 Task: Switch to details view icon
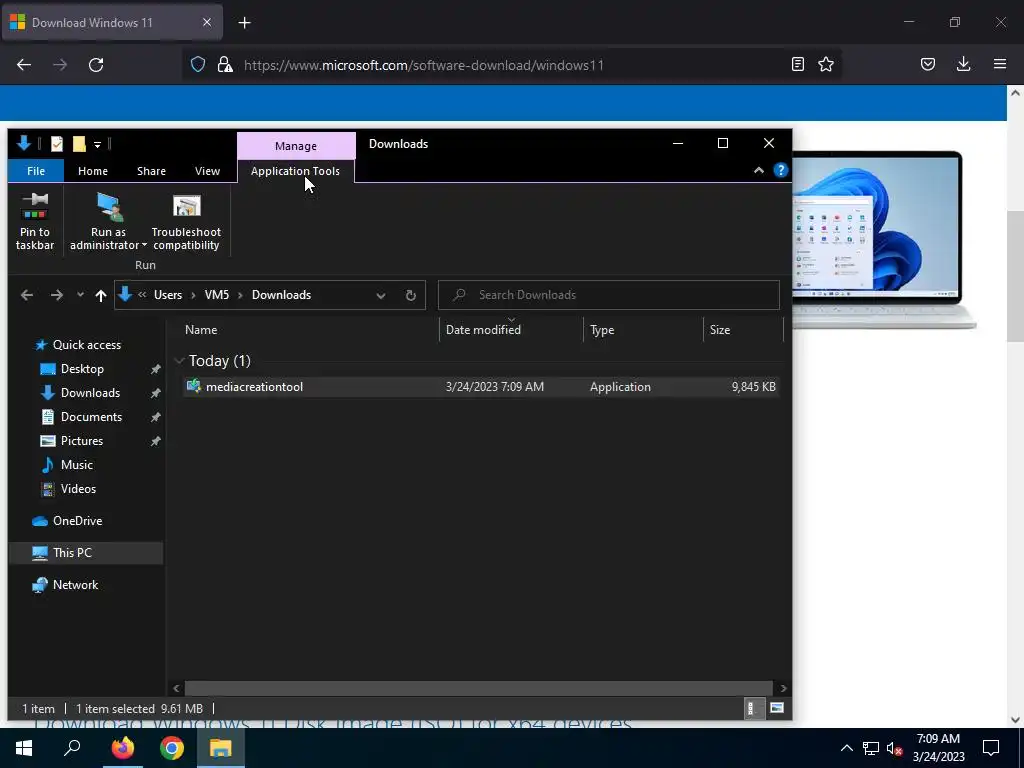coord(752,709)
